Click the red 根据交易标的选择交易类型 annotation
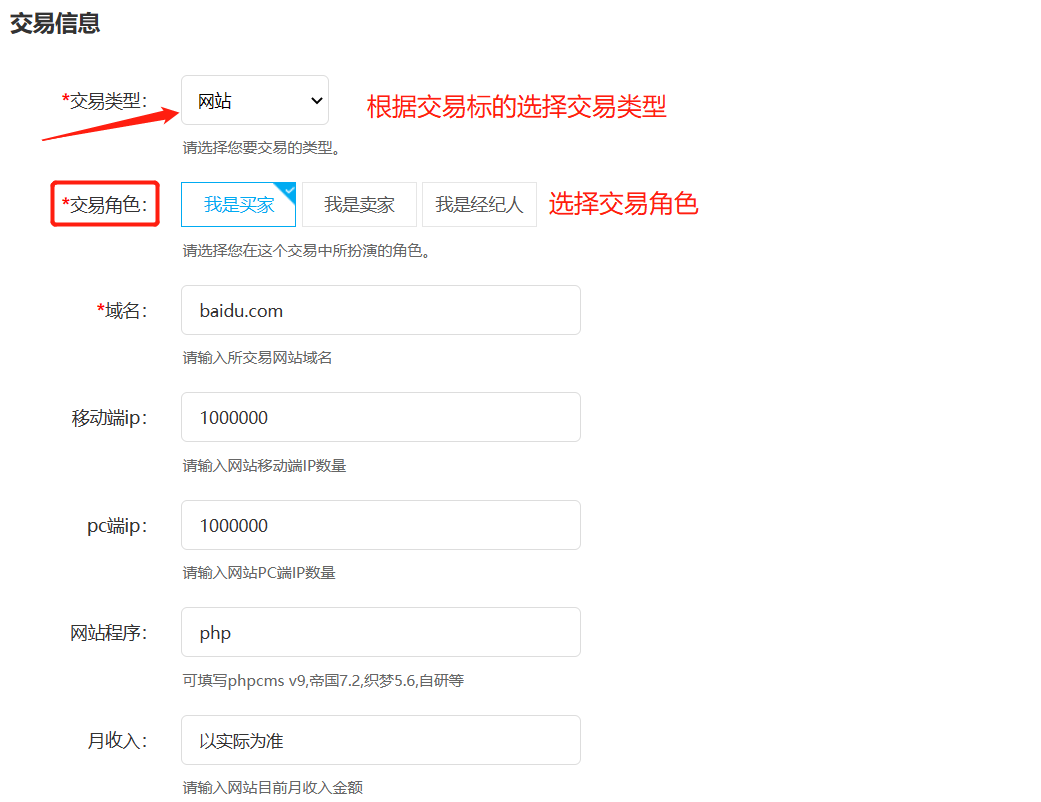 pos(516,106)
